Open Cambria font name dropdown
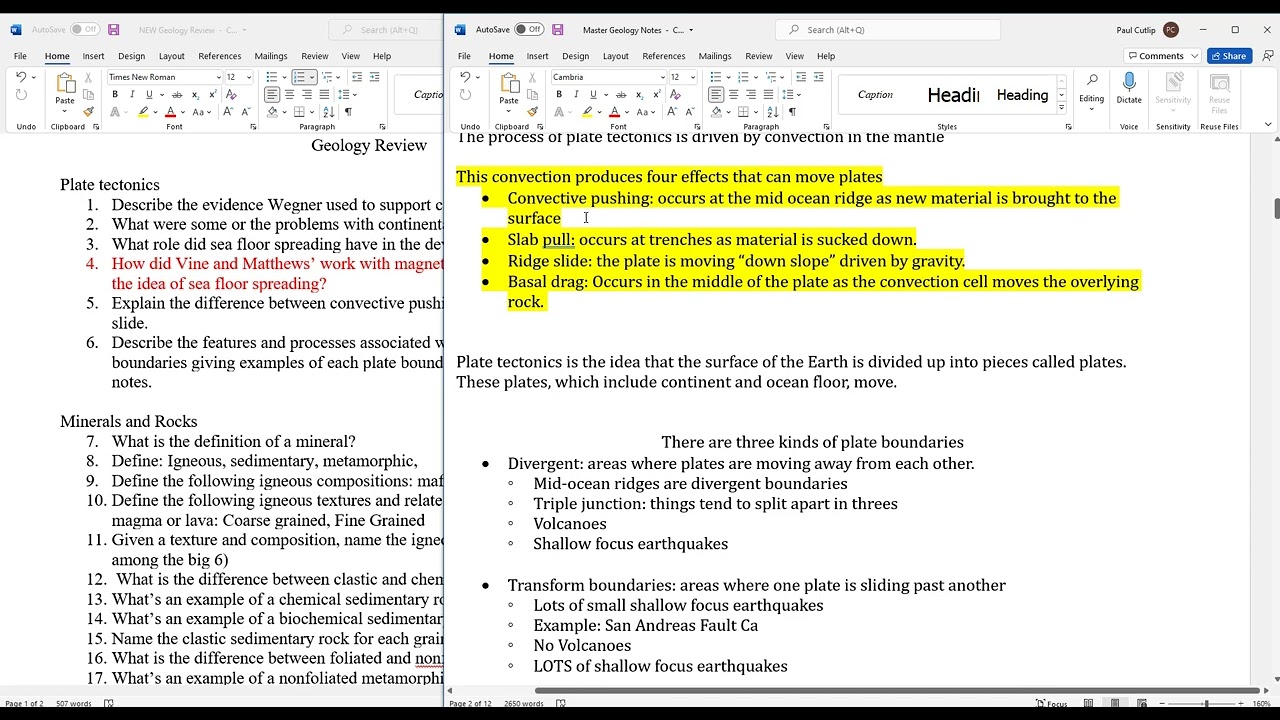Image resolution: width=1280 pixels, height=720 pixels. (662, 77)
